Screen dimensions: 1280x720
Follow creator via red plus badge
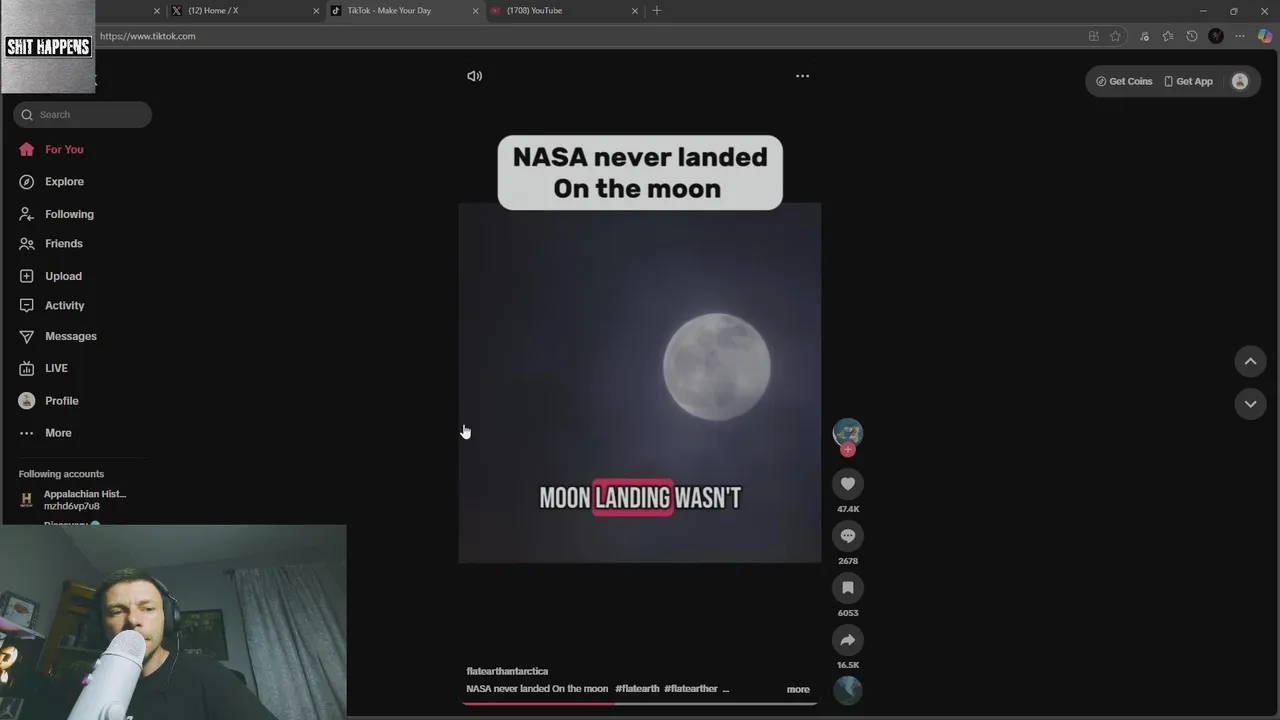point(848,450)
